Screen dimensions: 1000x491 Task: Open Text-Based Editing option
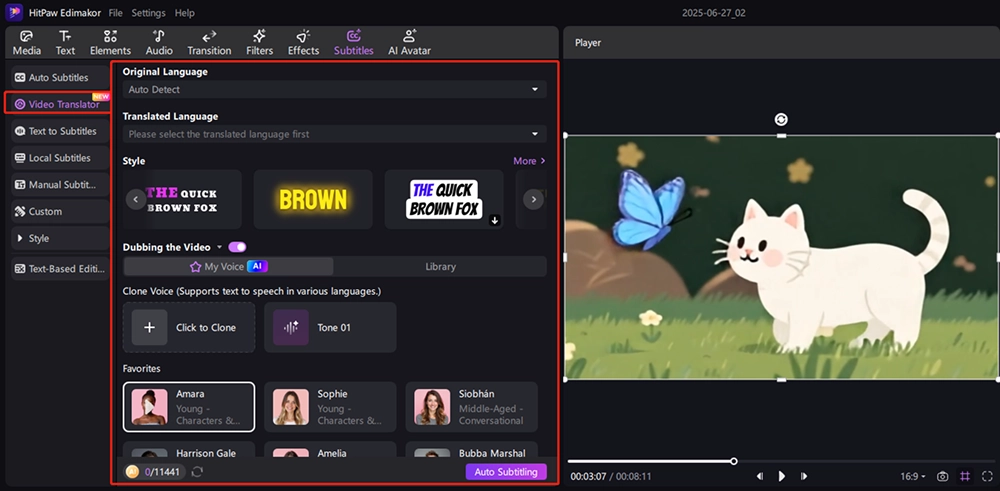point(60,268)
